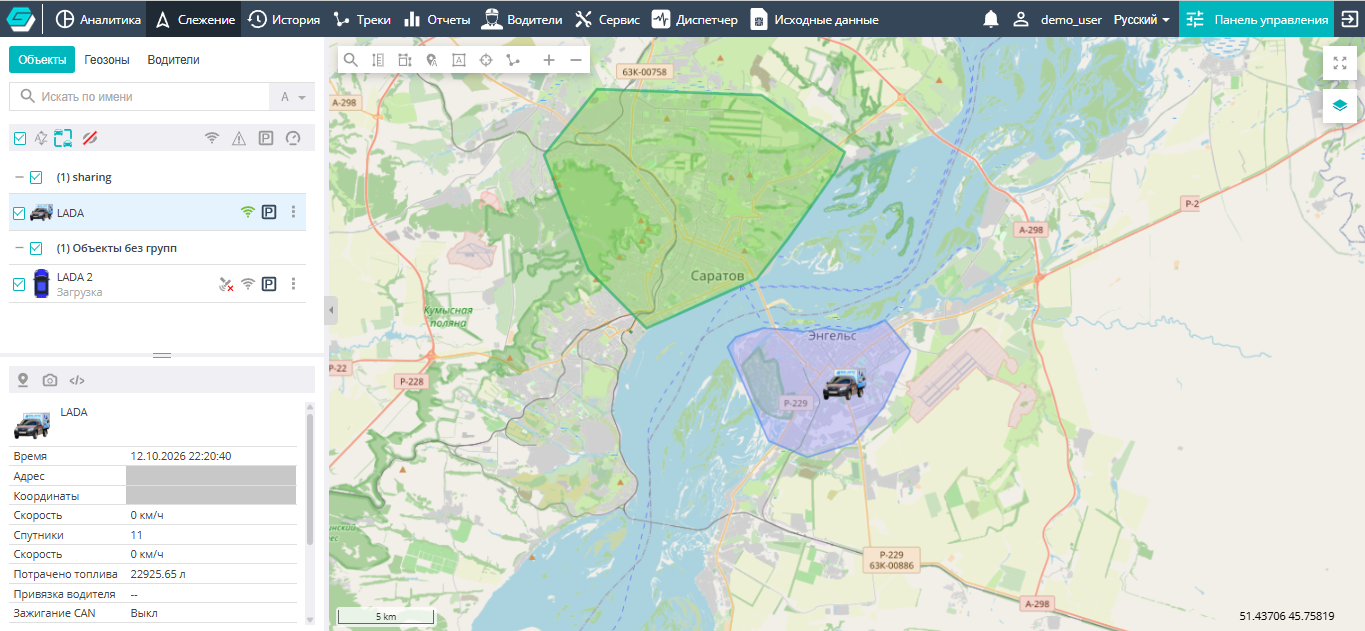Screen dimensions: 1365x631
Task: Go to Треки in the top menu
Action: pos(362,19)
